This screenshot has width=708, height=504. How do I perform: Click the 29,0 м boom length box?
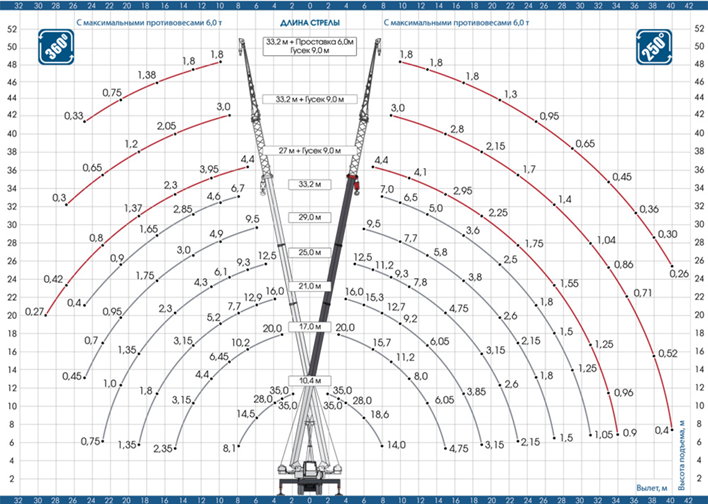(x=310, y=218)
